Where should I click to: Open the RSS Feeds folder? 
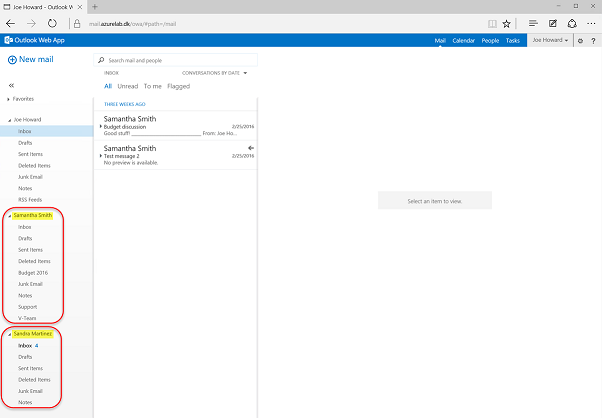click(x=30, y=200)
